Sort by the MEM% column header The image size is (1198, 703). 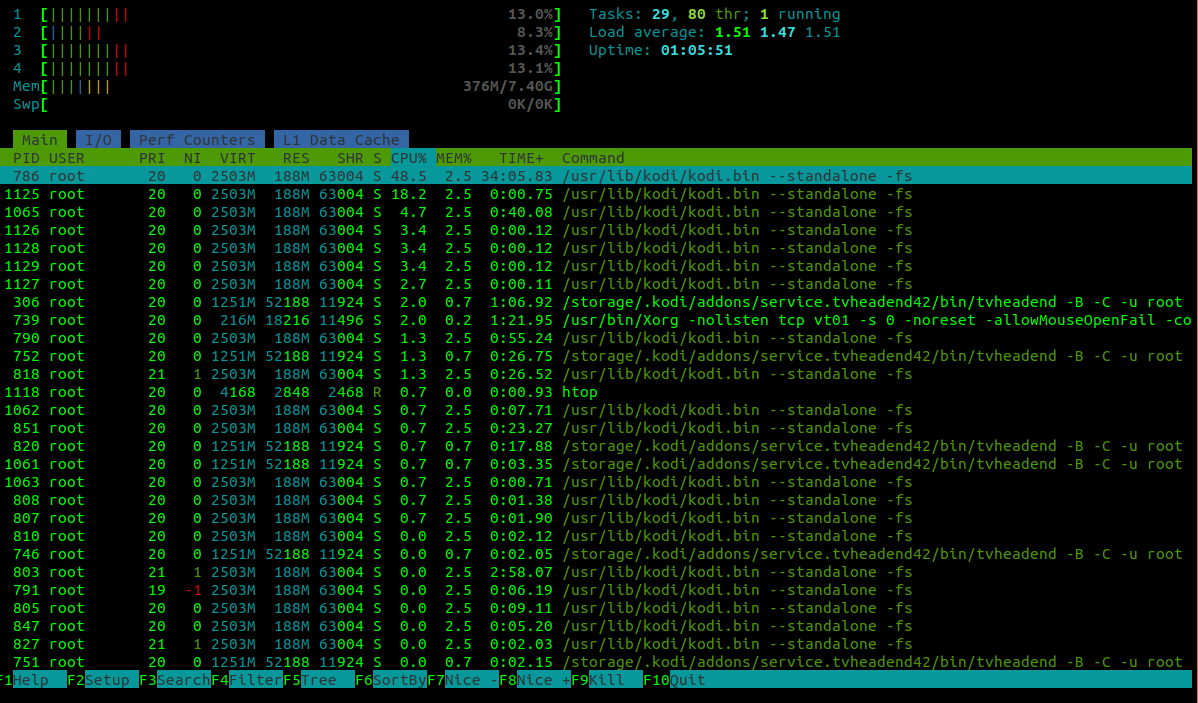(x=453, y=158)
